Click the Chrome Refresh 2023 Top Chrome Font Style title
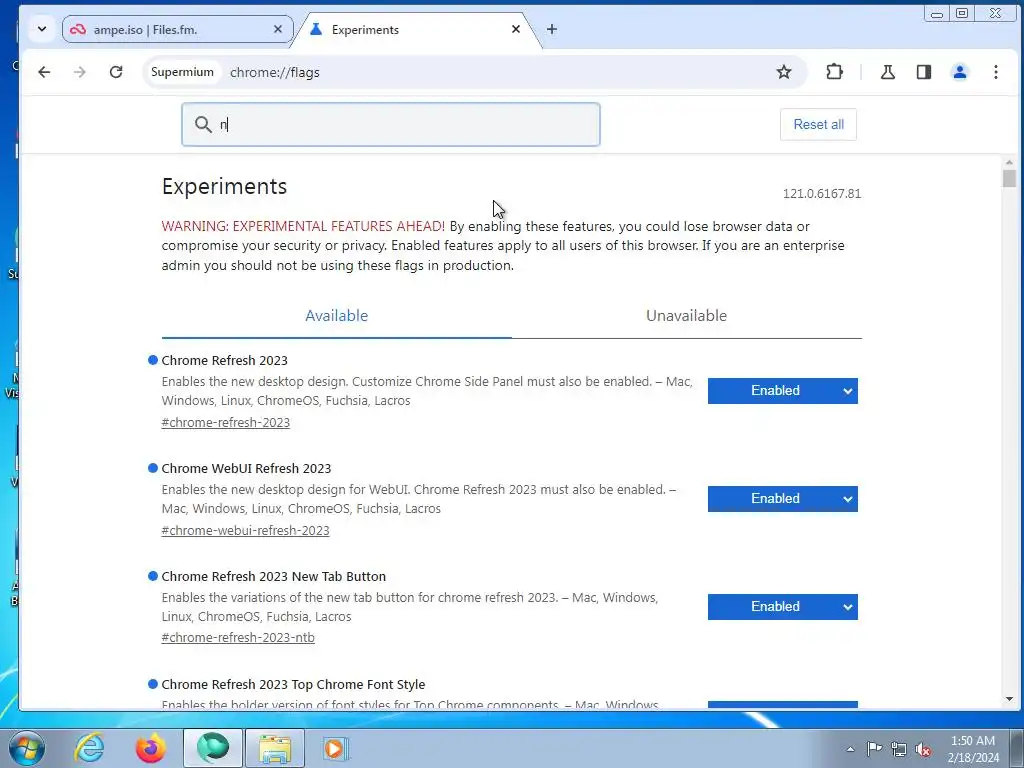The image size is (1024, 768). [293, 684]
